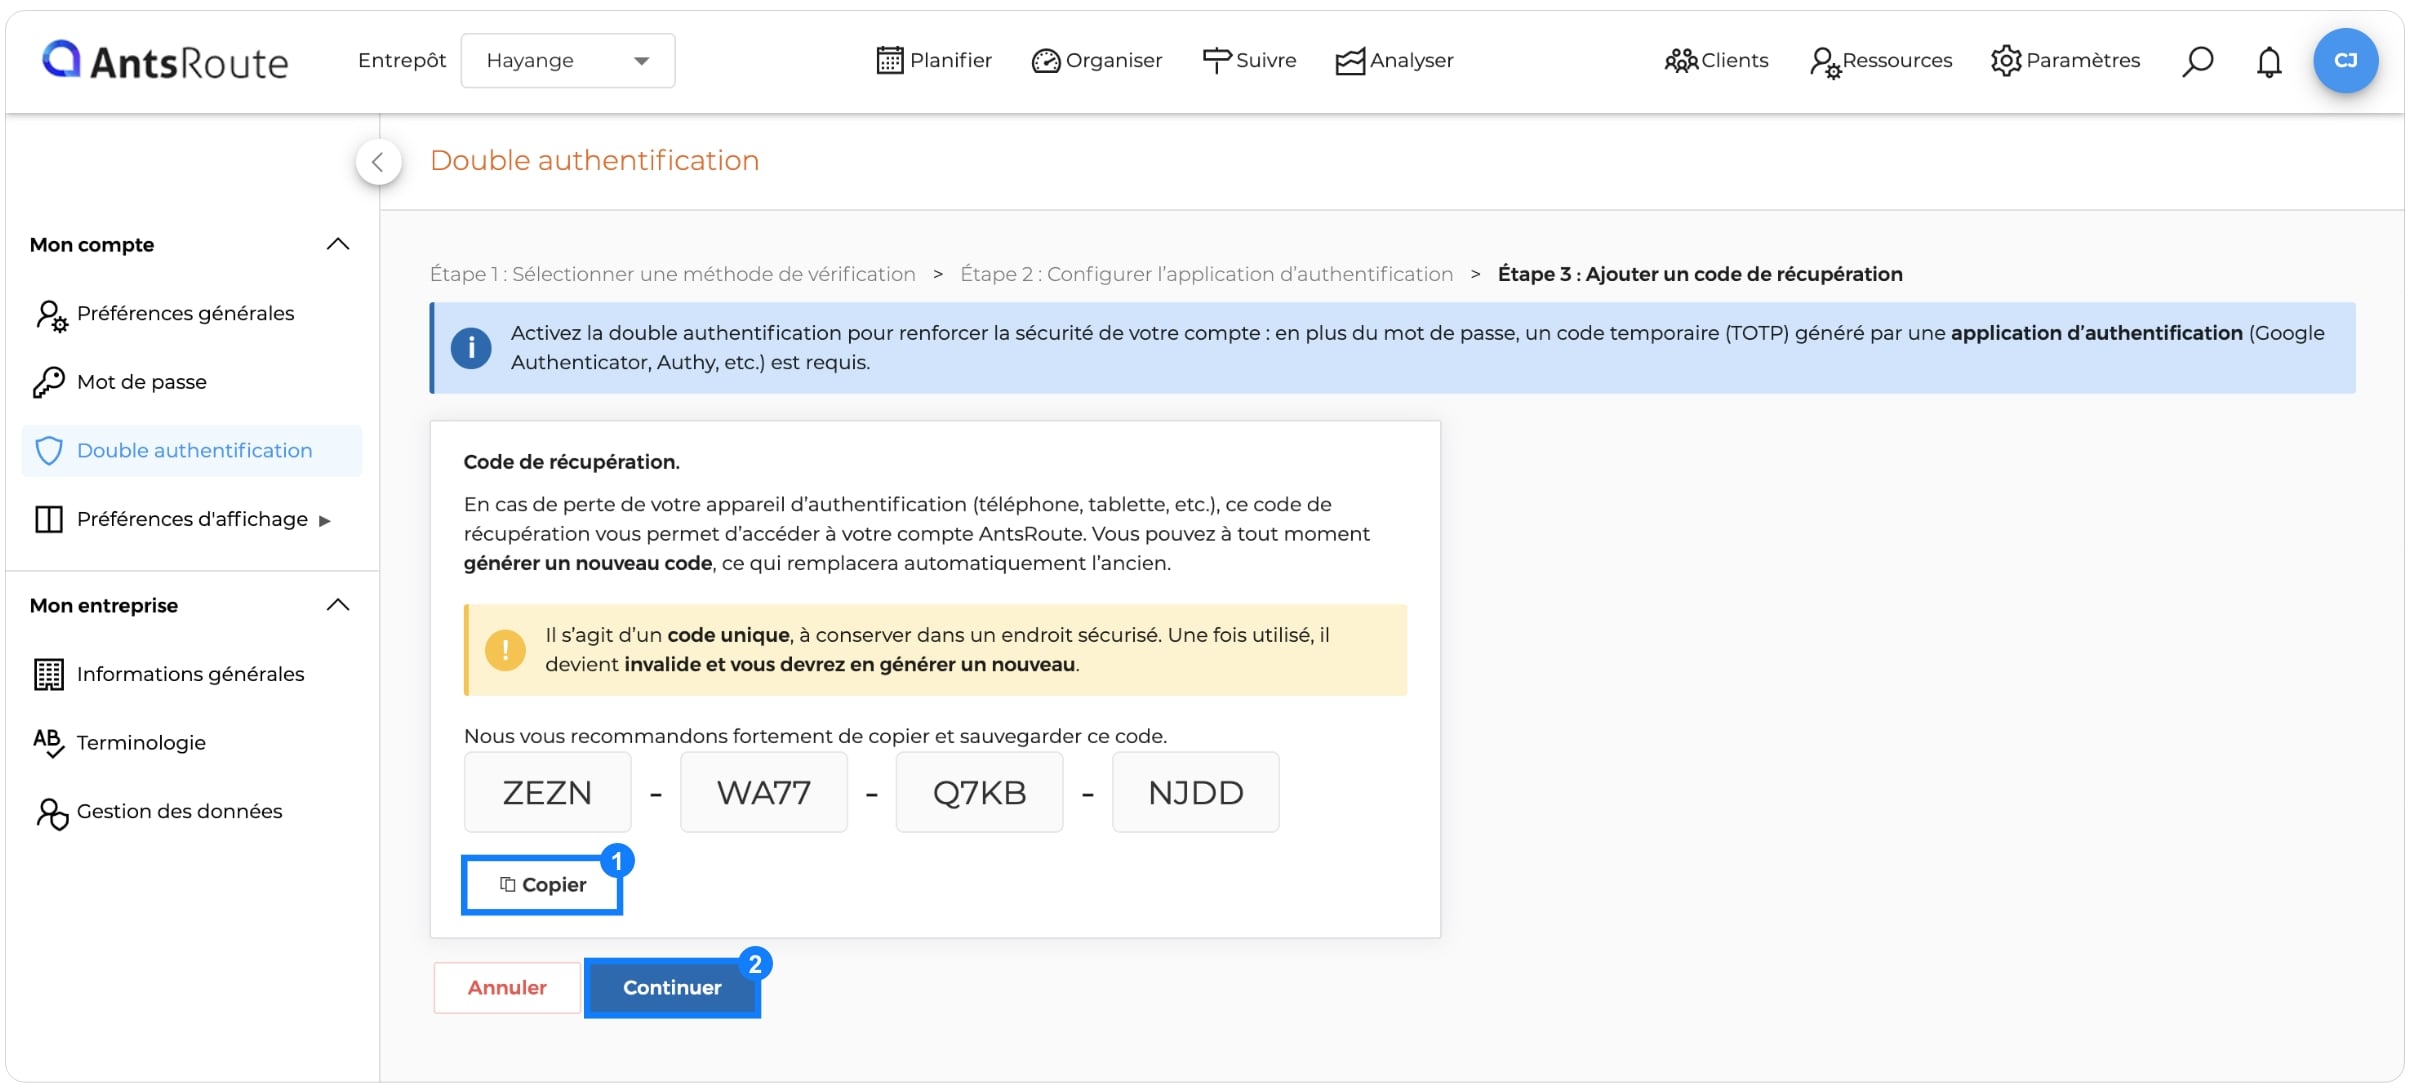The width and height of the screenshot is (2410, 1091).
Task: Click the Paramètres gear icon
Action: coord(2006,61)
